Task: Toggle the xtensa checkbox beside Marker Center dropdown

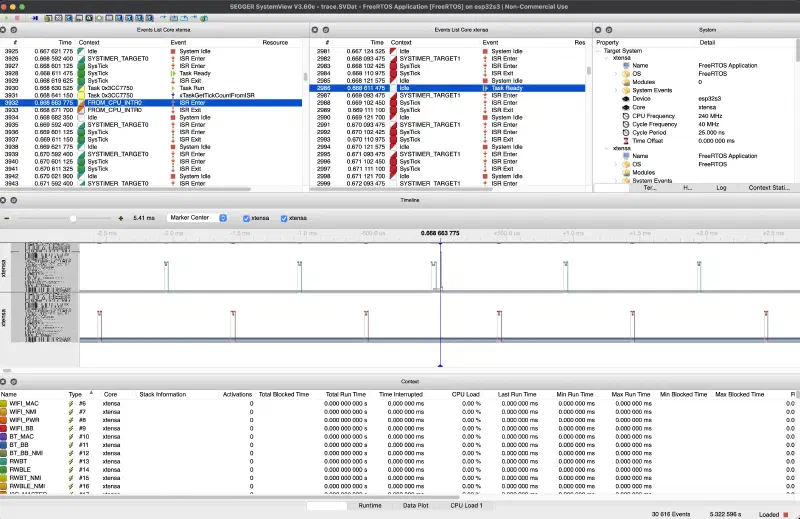Action: pyautogui.click(x=246, y=218)
